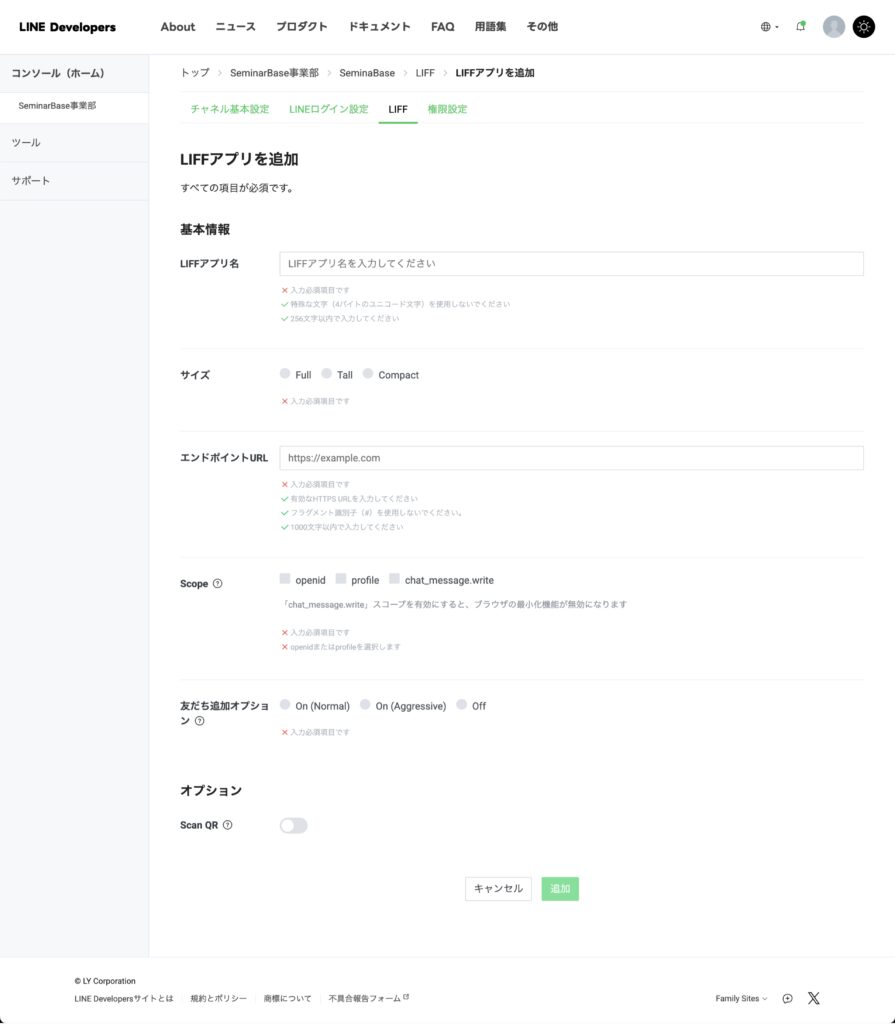Expand the Family Sites dropdown
The image size is (895, 1024).
pyautogui.click(x=741, y=998)
